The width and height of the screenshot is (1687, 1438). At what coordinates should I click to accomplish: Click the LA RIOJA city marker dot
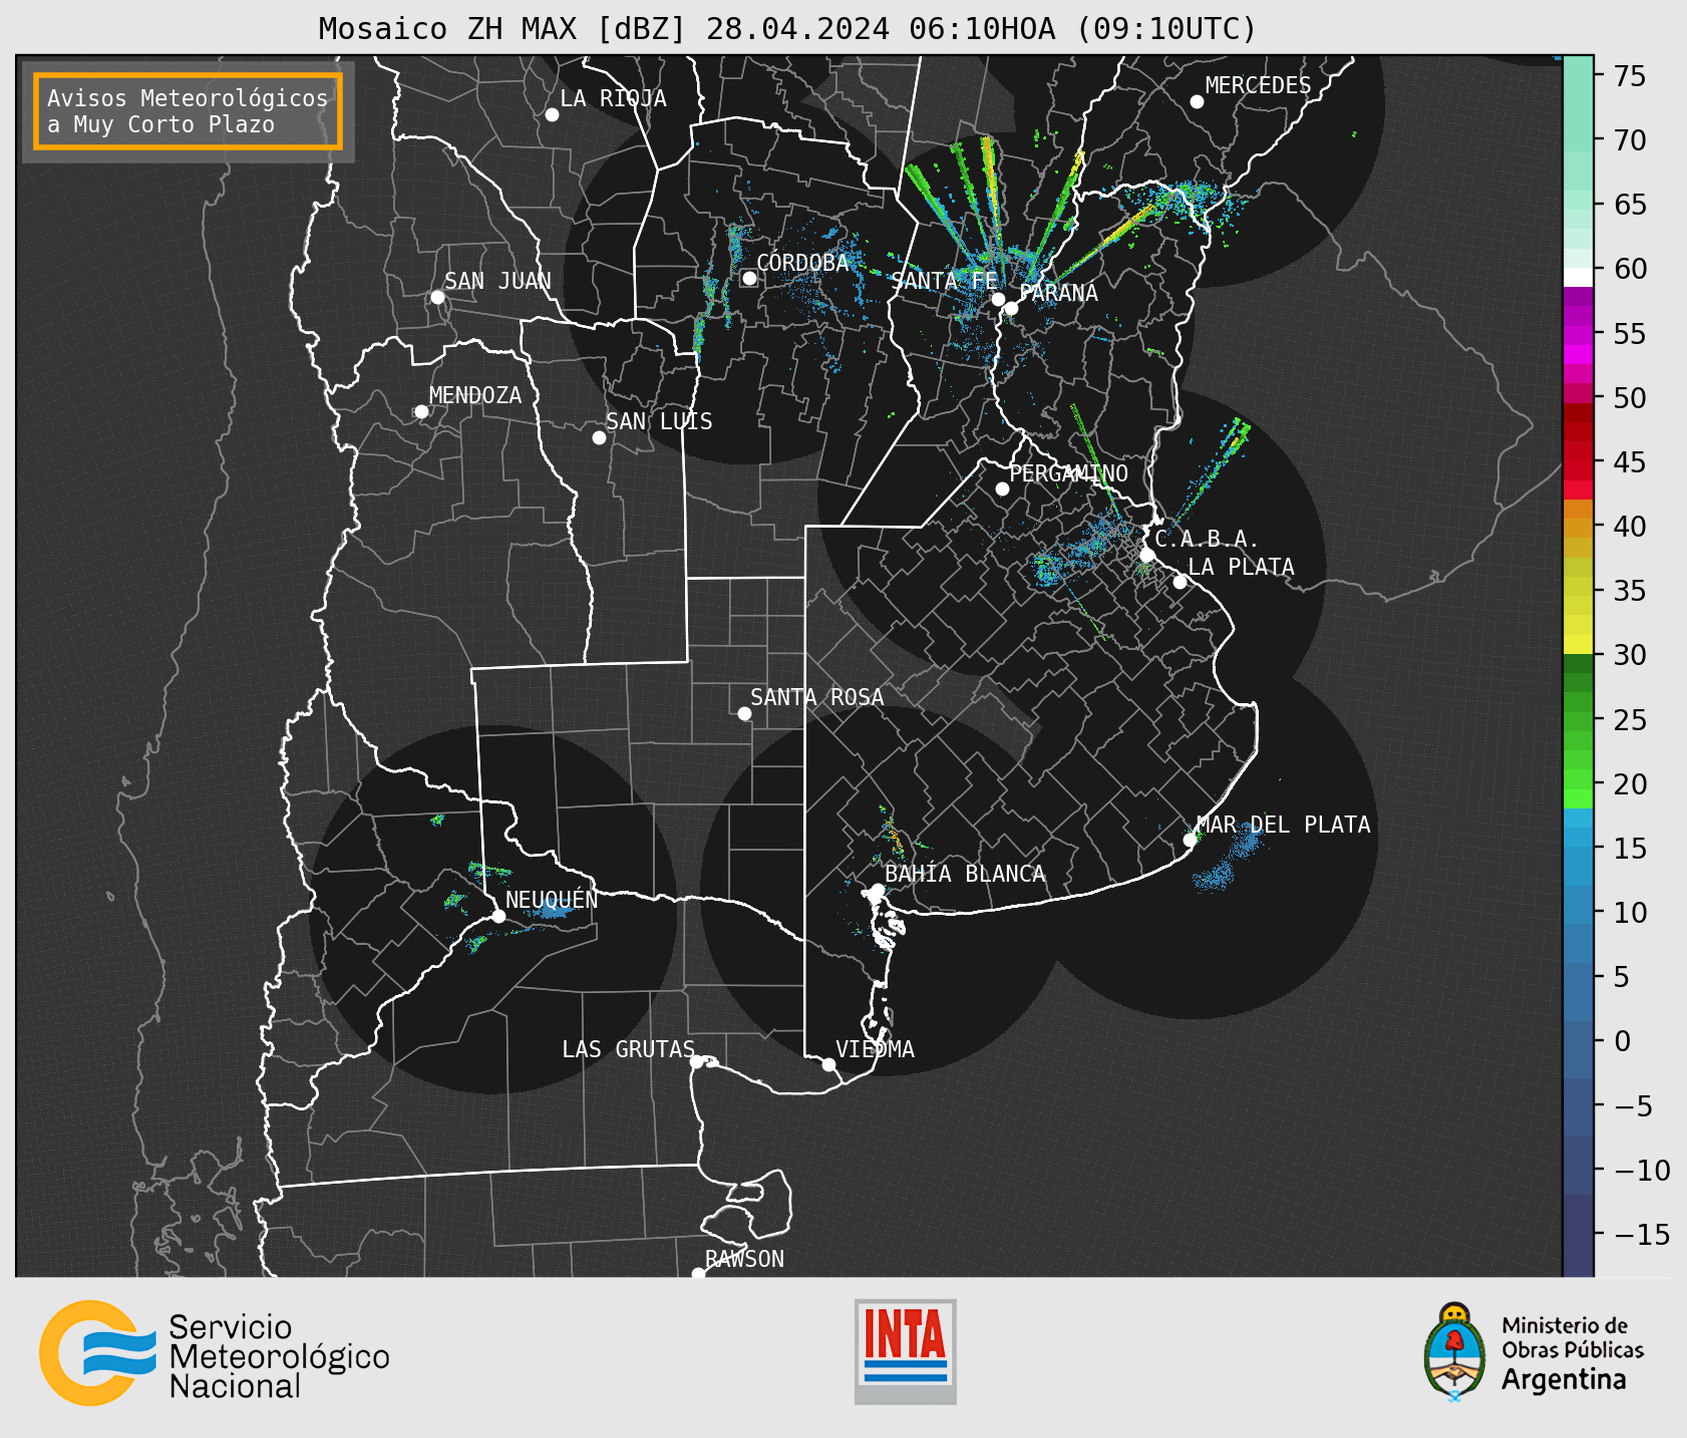tap(552, 115)
